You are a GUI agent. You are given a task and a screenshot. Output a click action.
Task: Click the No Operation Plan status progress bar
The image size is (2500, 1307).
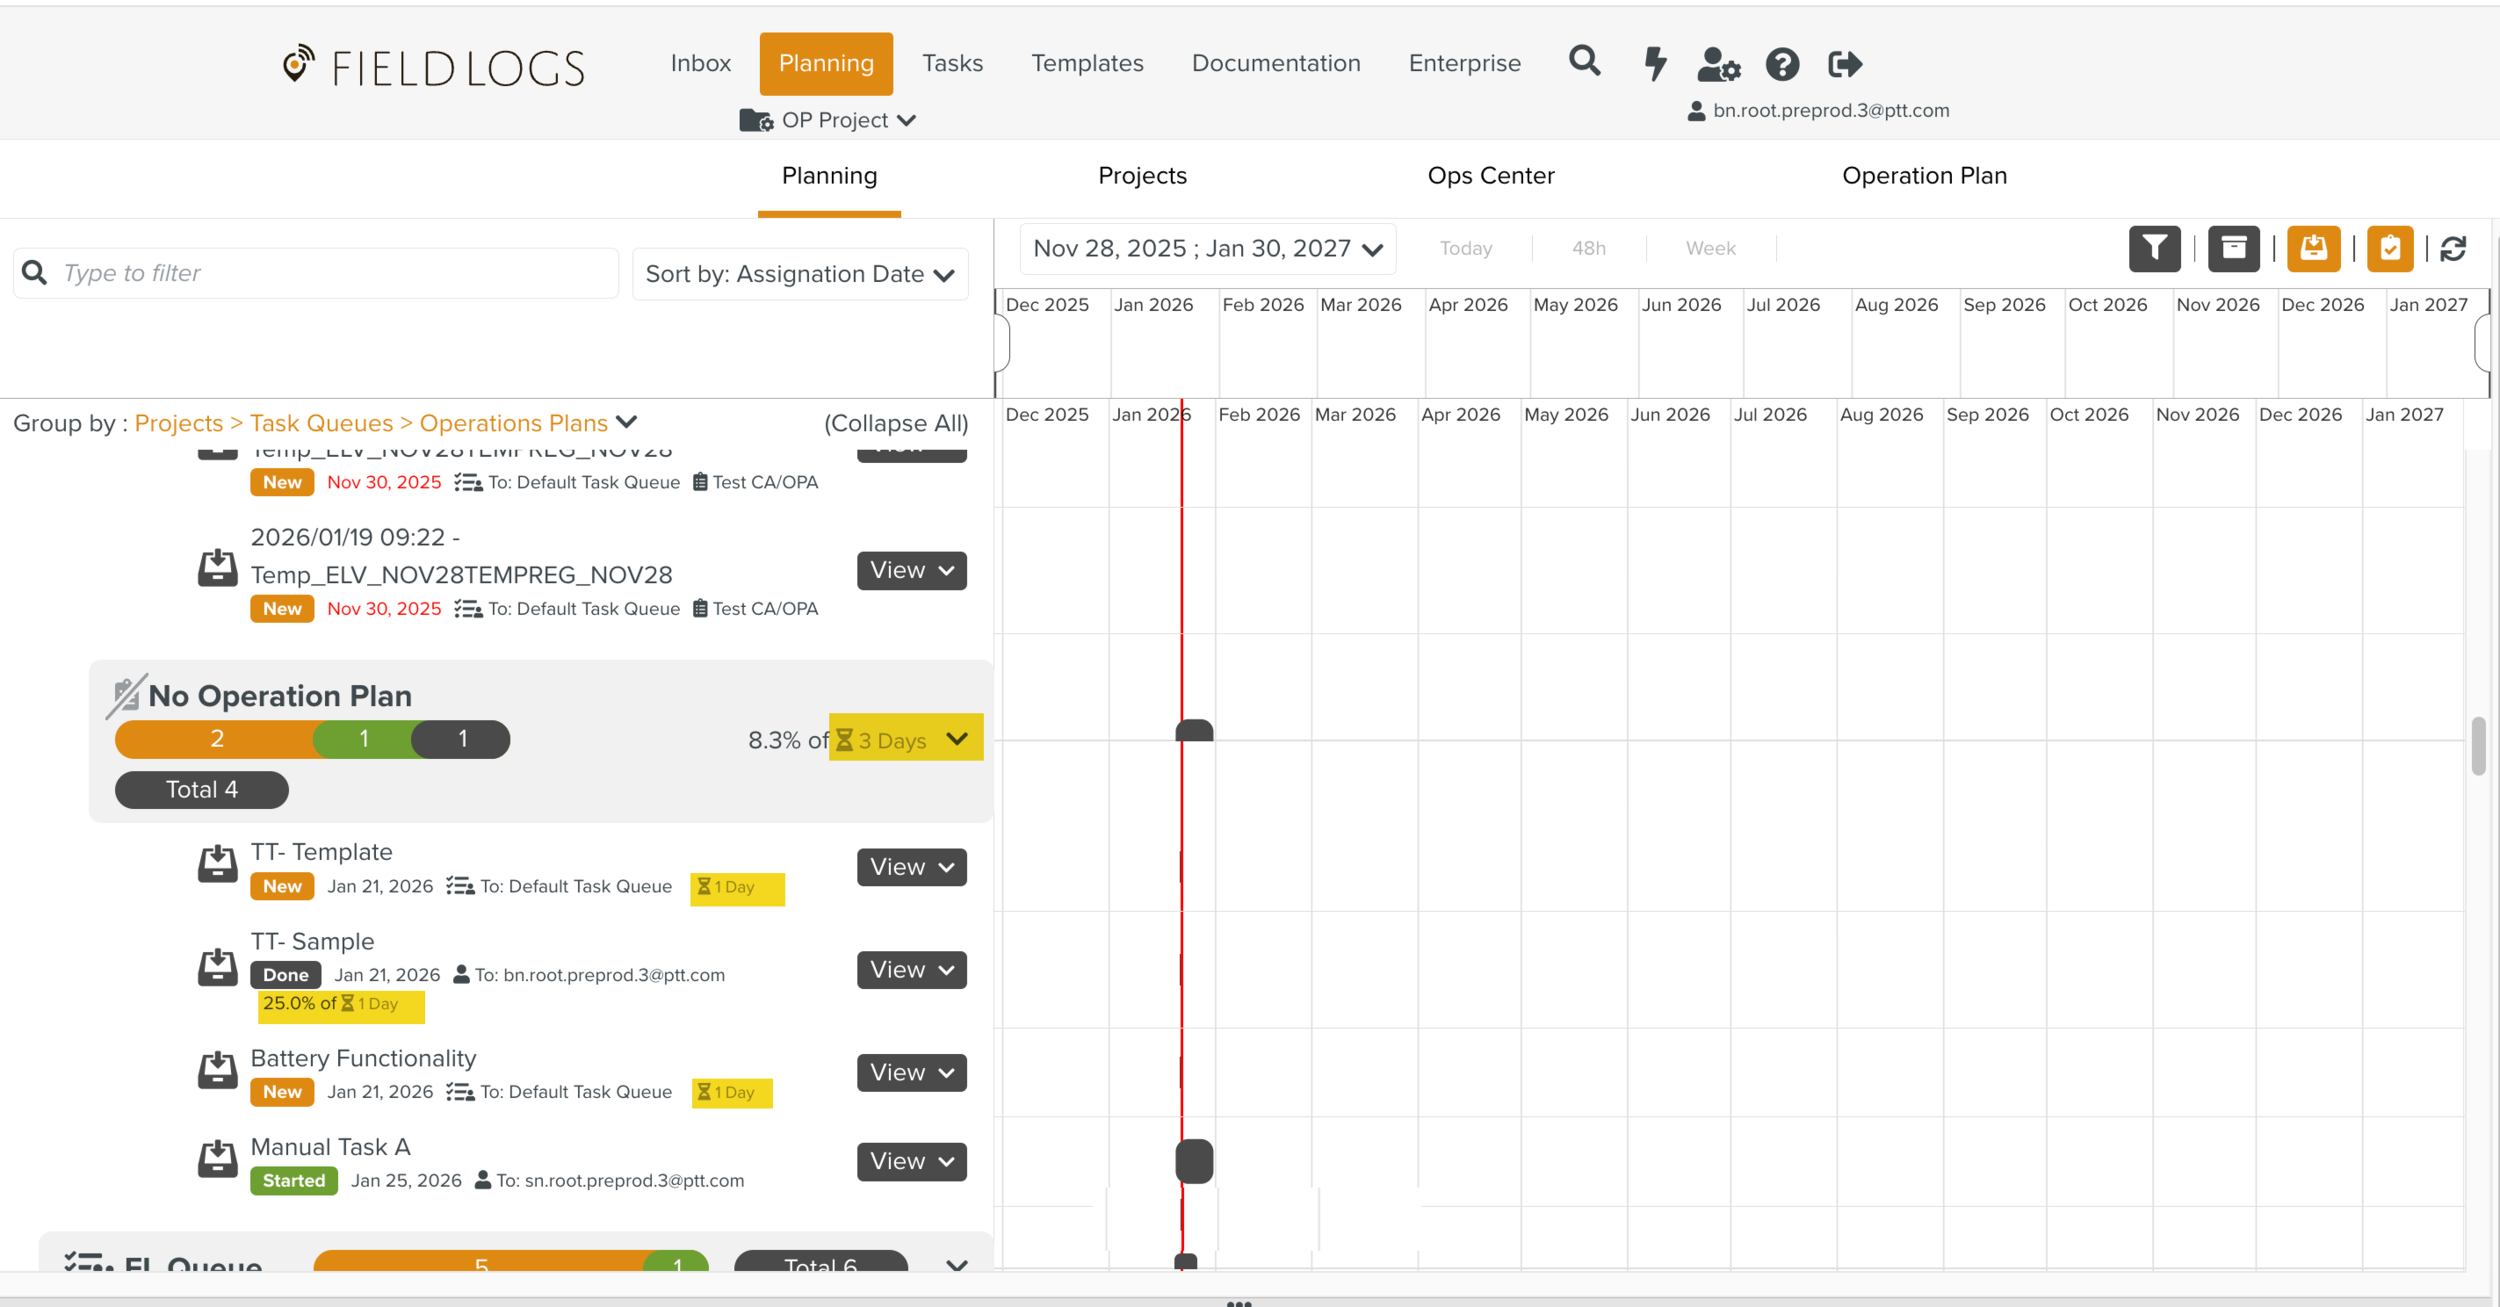312,739
